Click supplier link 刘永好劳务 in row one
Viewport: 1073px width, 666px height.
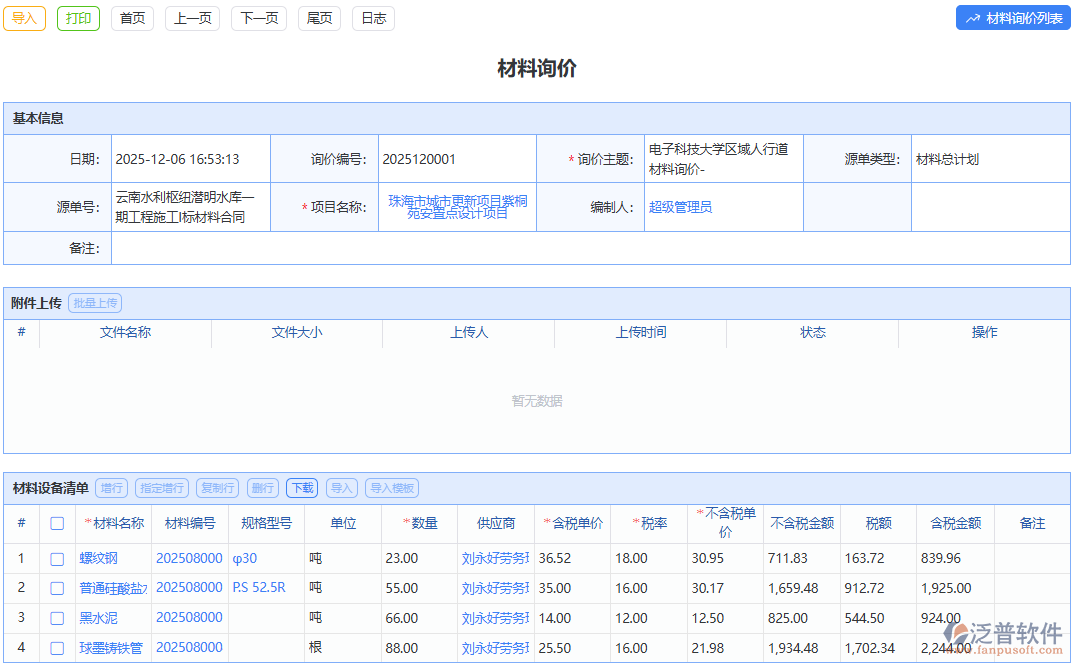[x=494, y=559]
